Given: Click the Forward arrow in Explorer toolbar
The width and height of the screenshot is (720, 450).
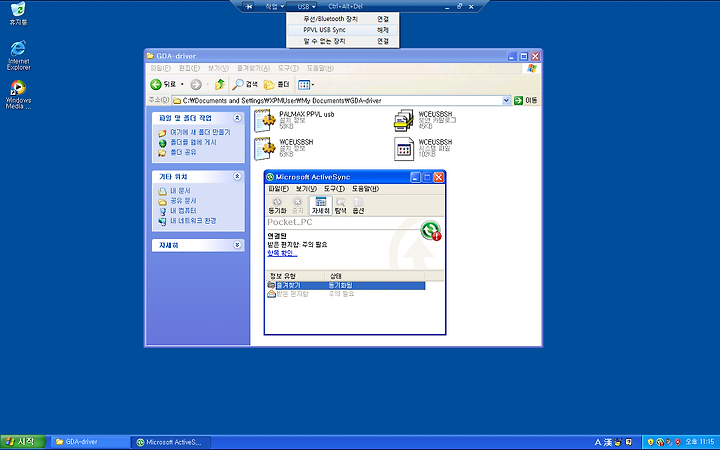Looking at the screenshot, I should 196,84.
